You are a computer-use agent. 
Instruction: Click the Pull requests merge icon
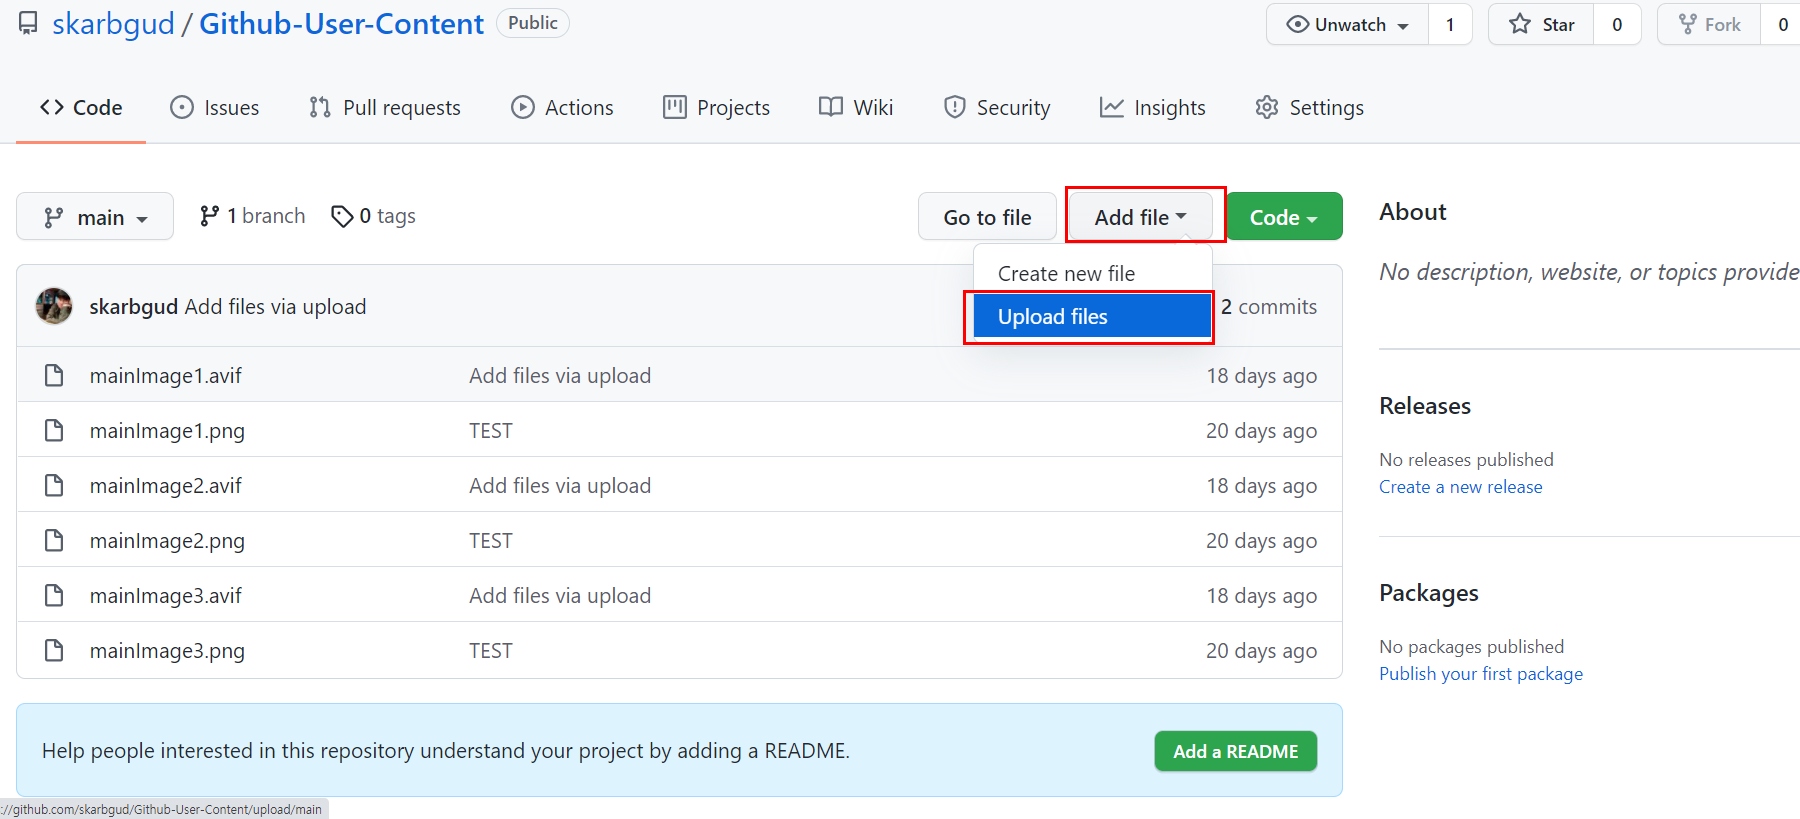320,107
